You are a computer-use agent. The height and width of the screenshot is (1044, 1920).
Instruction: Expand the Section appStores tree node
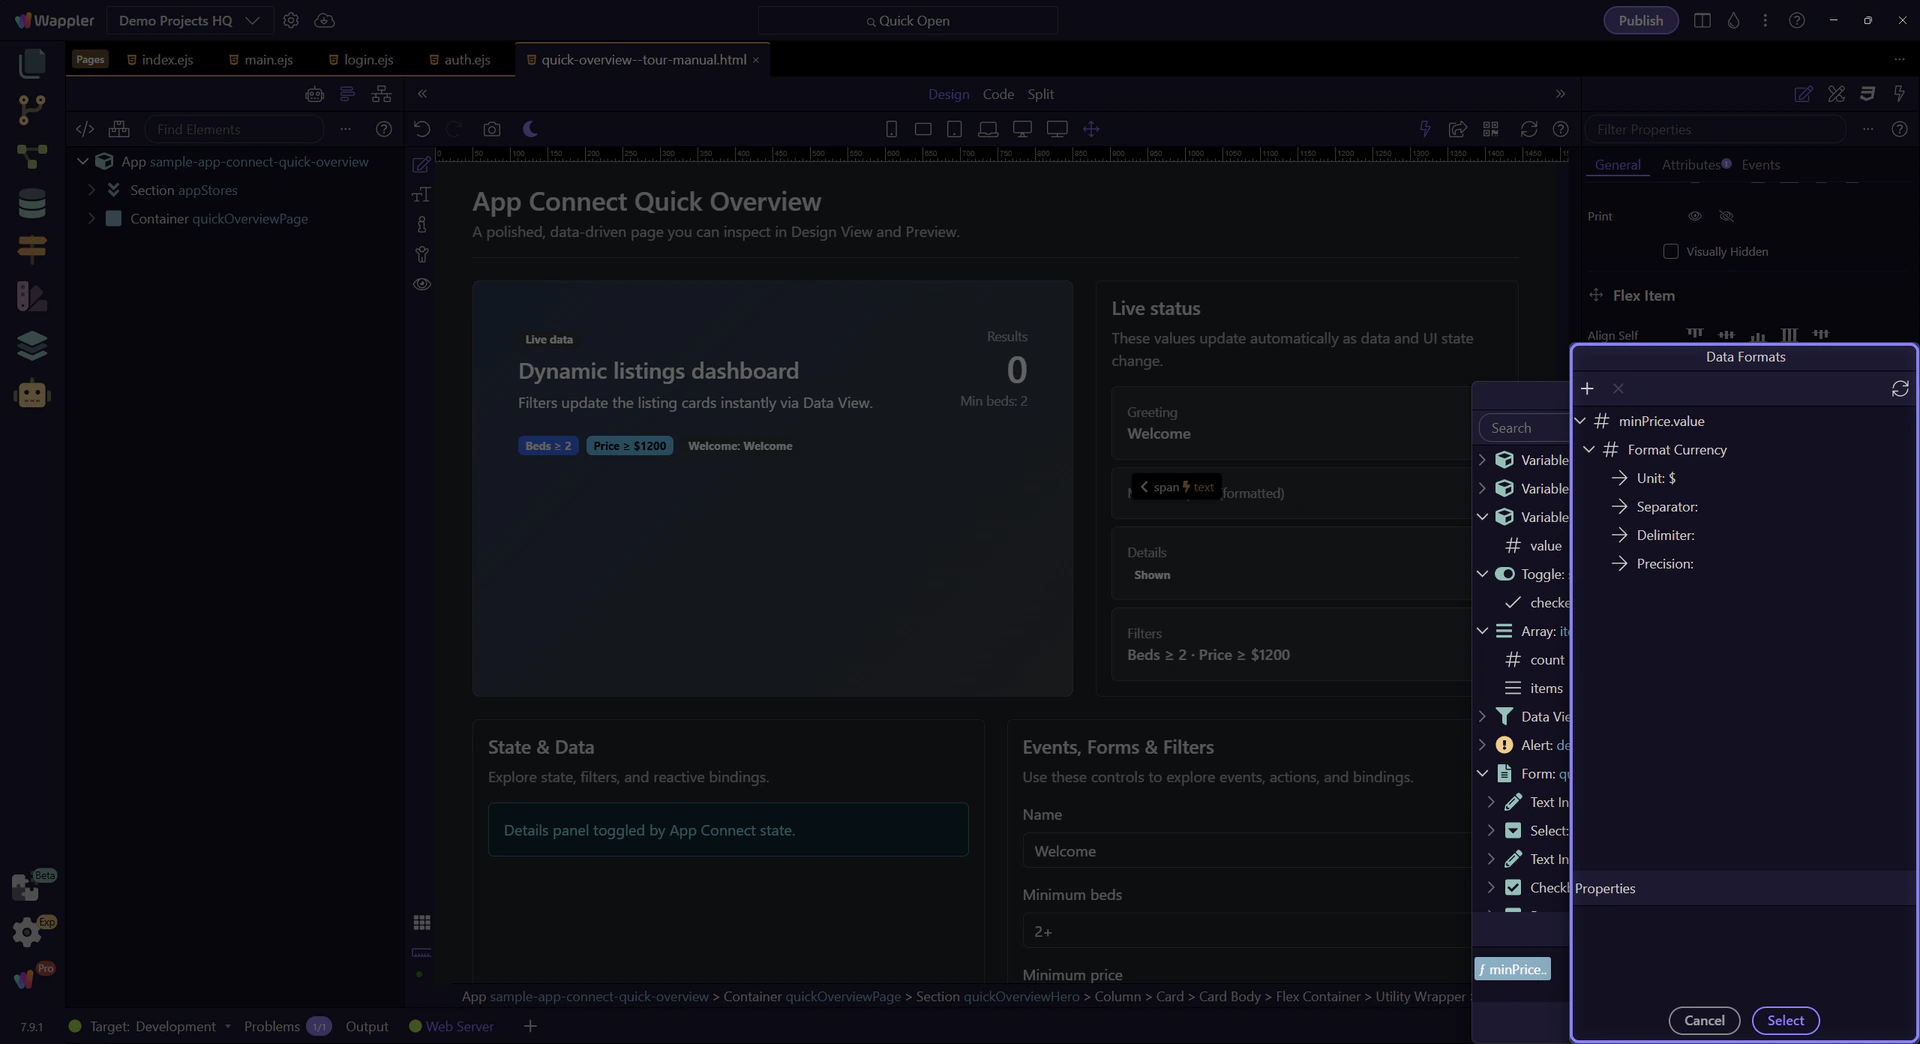click(92, 190)
